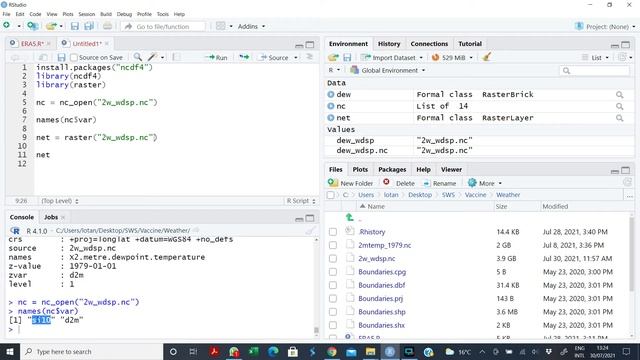Re-run previous code region
The image size is (640, 360).
(x=244, y=57)
